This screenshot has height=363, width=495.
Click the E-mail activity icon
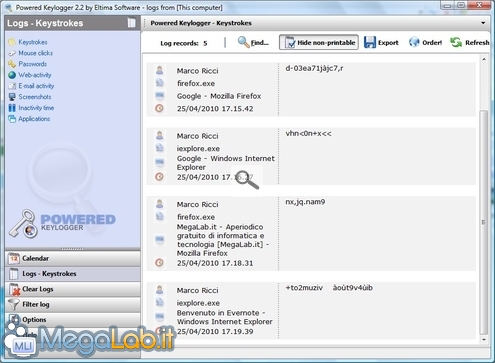(12, 86)
